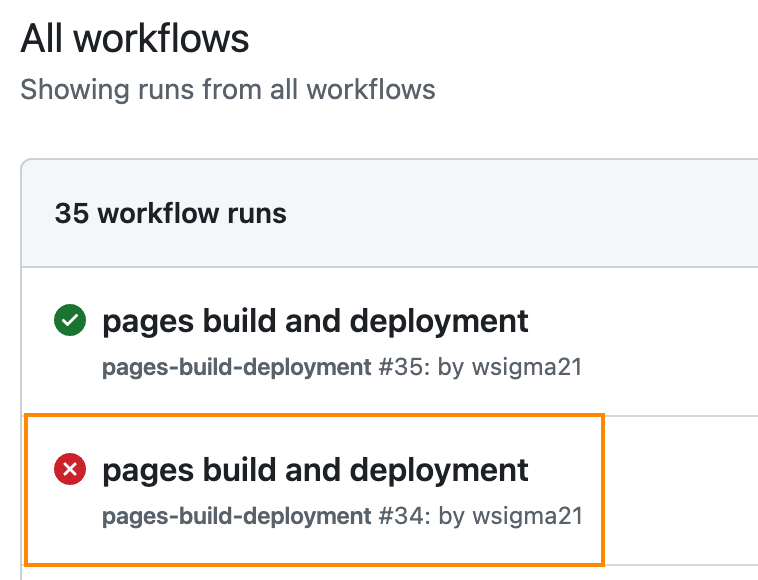
Task: Click the red failed X status icon
Action: pos(70,469)
